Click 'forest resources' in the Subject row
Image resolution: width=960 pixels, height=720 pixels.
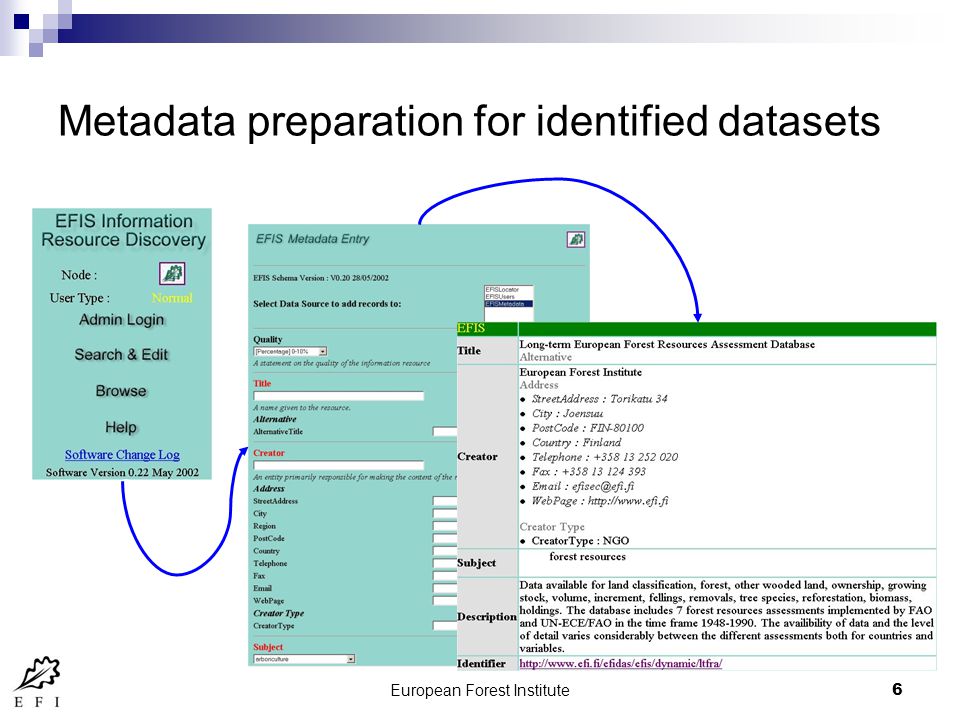tap(588, 557)
